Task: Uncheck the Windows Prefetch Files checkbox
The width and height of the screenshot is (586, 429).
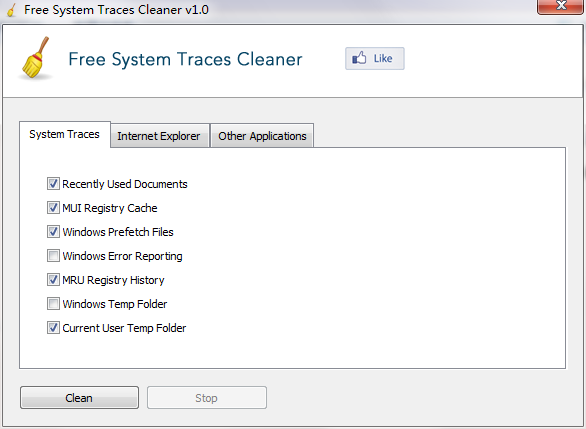Action: click(53, 231)
